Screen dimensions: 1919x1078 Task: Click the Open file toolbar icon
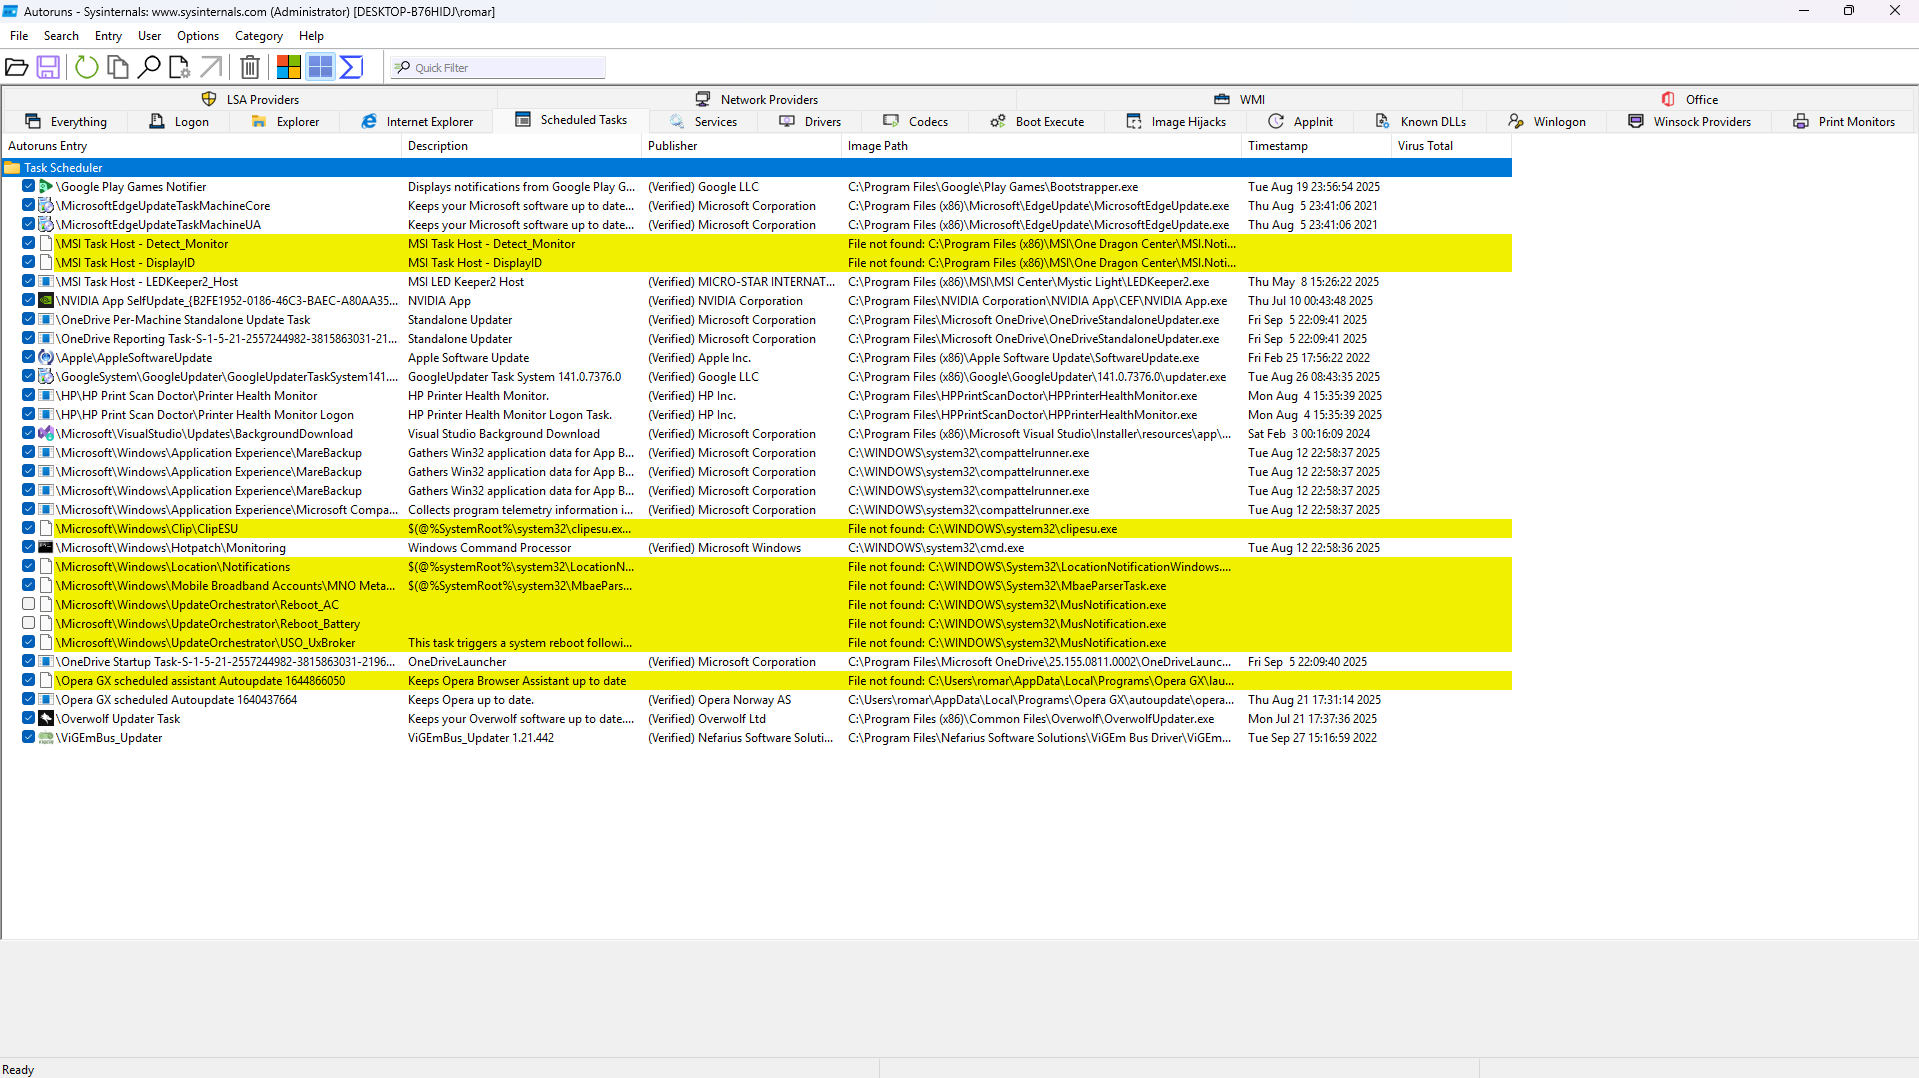(17, 67)
